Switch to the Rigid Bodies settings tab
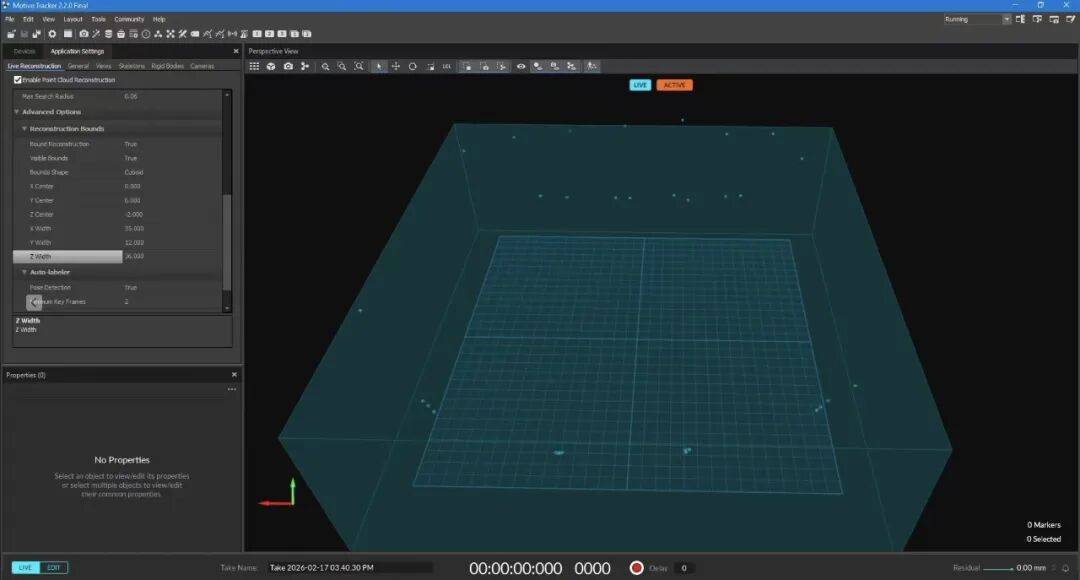Screen dimensions: 1080x580 [x=167, y=66]
